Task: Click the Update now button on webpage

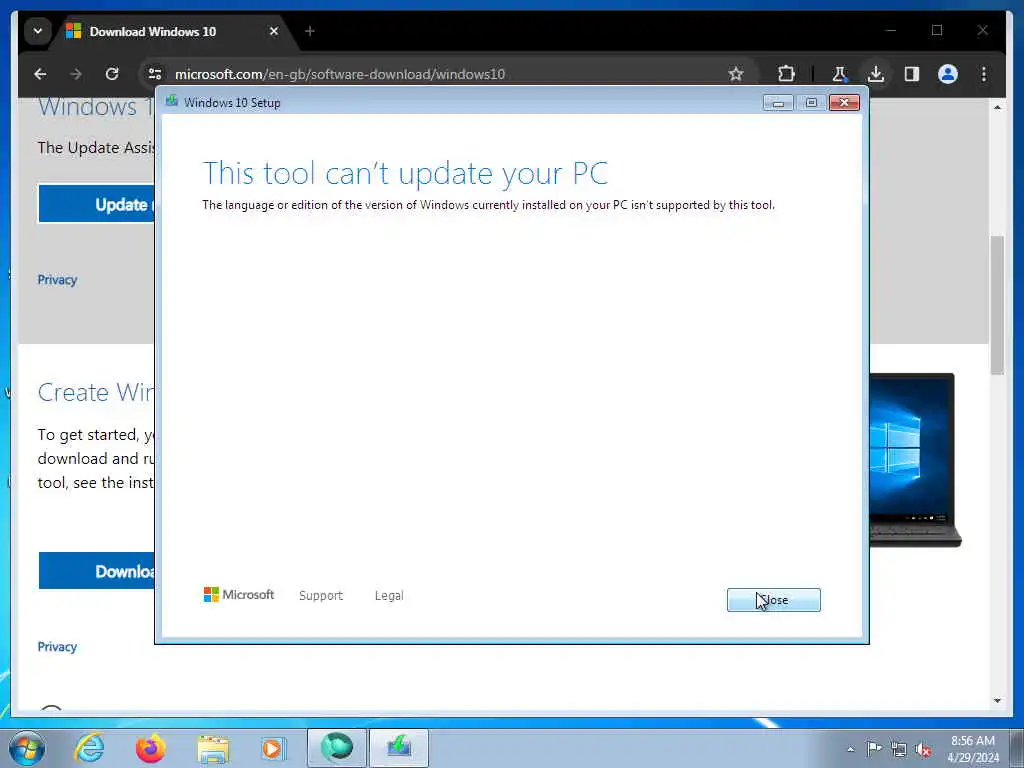Action: point(96,204)
